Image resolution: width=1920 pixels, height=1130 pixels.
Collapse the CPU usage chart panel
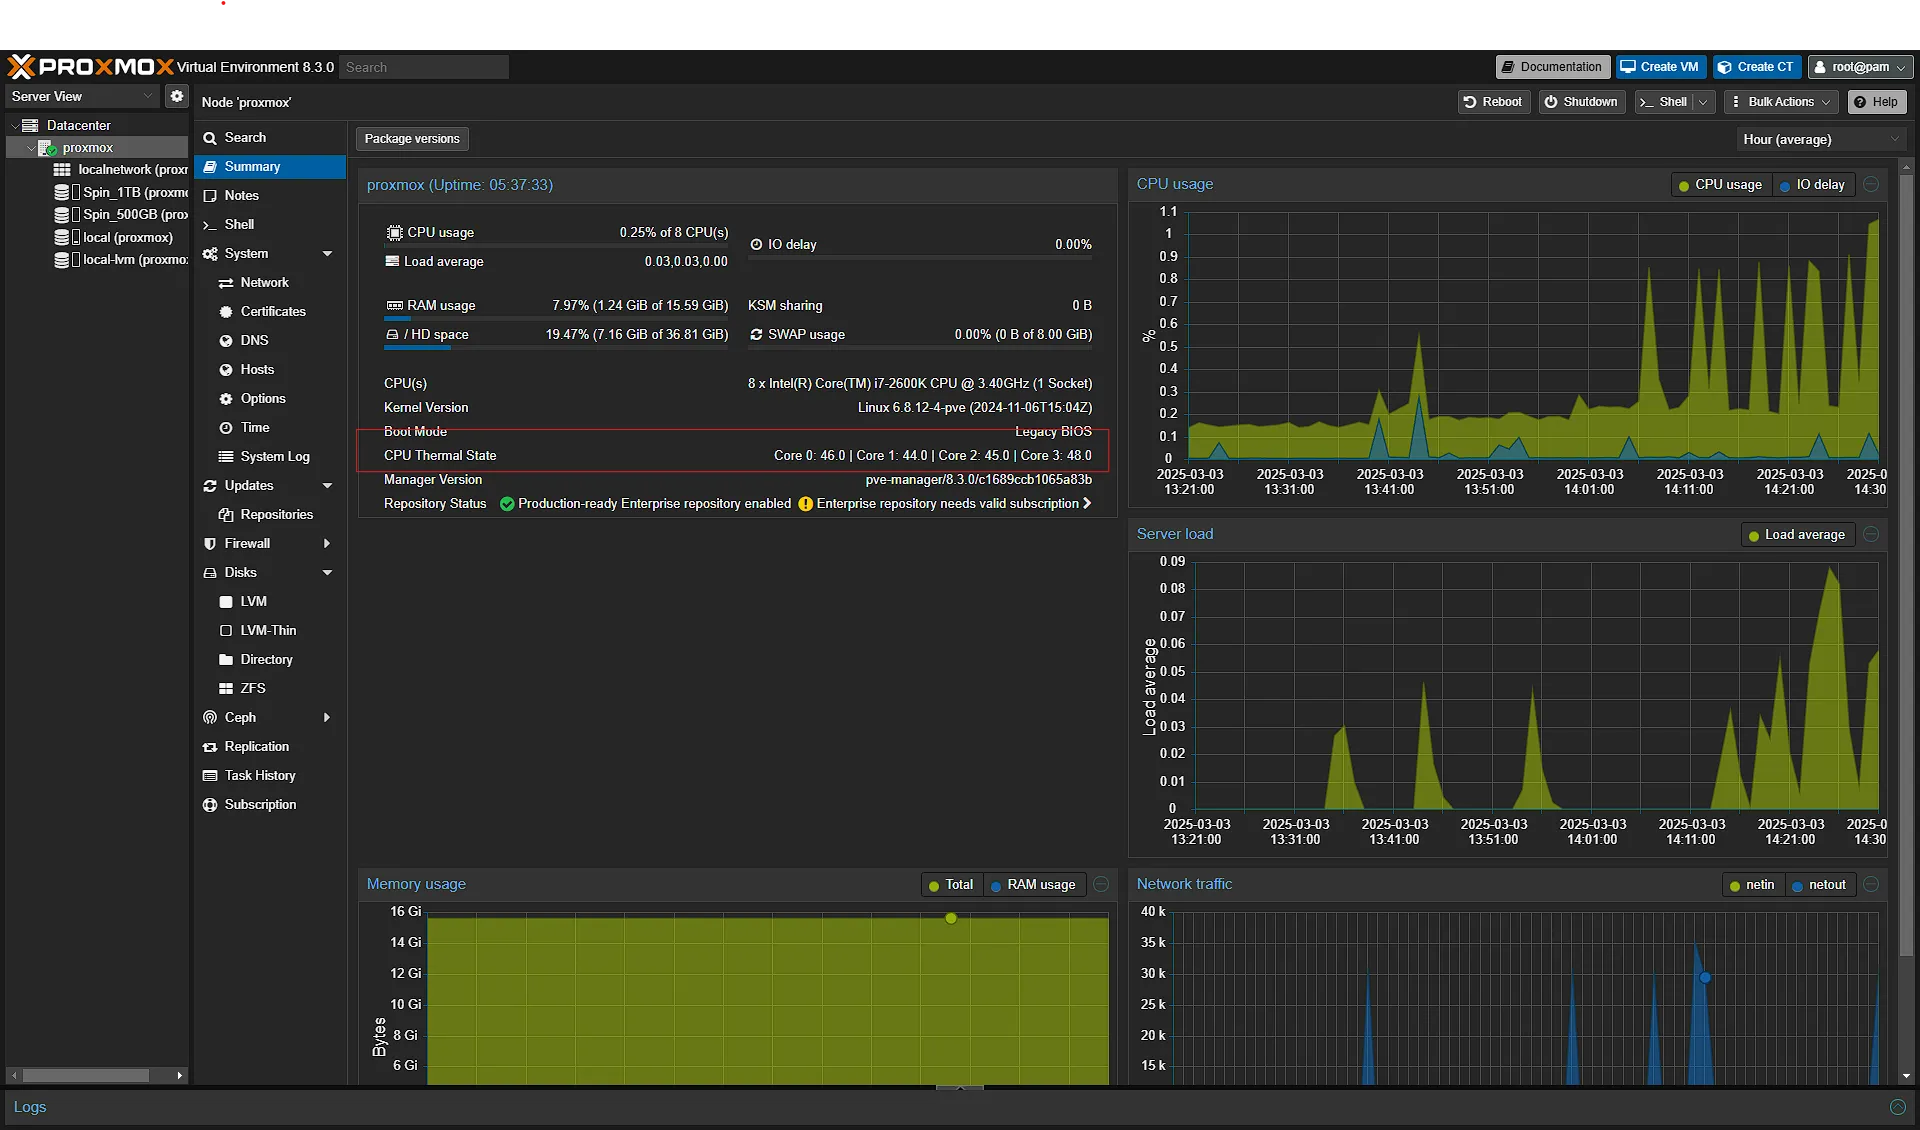(1871, 185)
